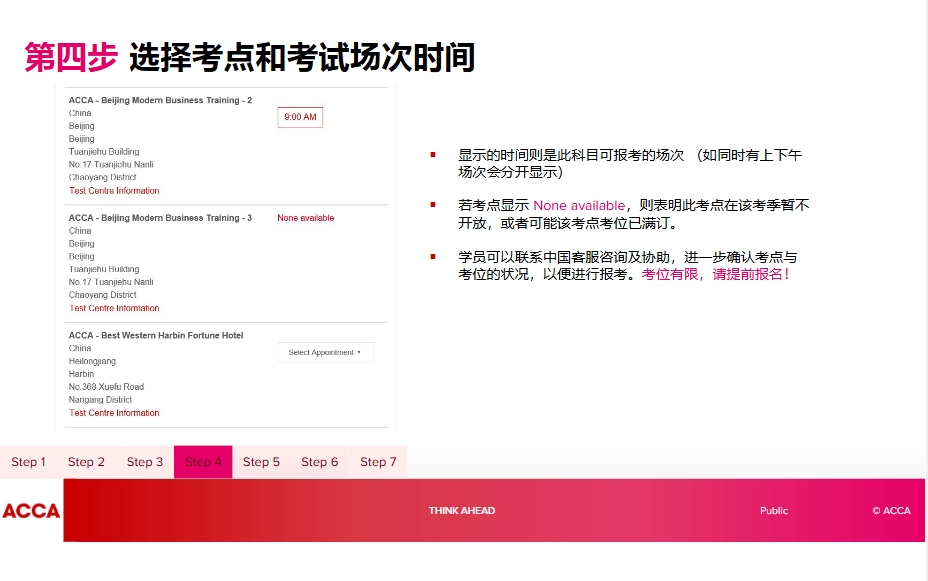Go to Step 7 tab
Screen dimensions: 928x581
click(x=378, y=462)
